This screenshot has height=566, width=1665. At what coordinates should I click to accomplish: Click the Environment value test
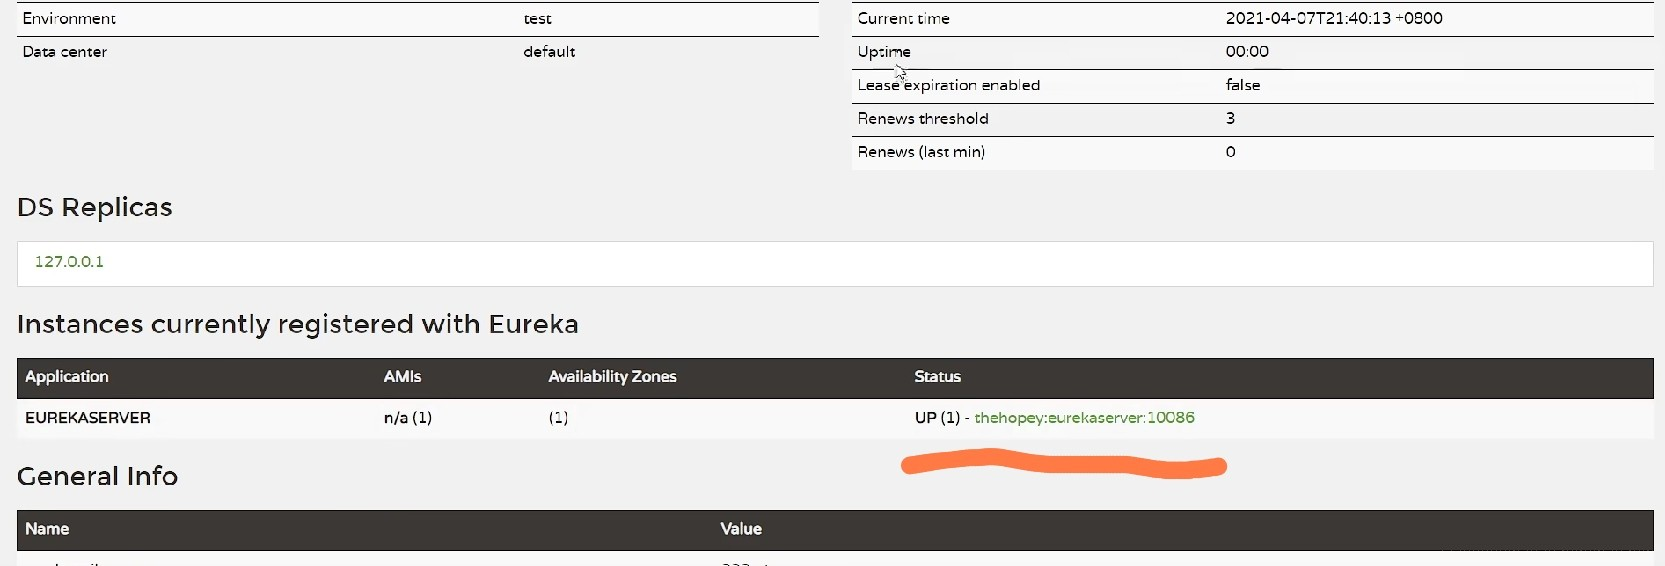point(537,19)
